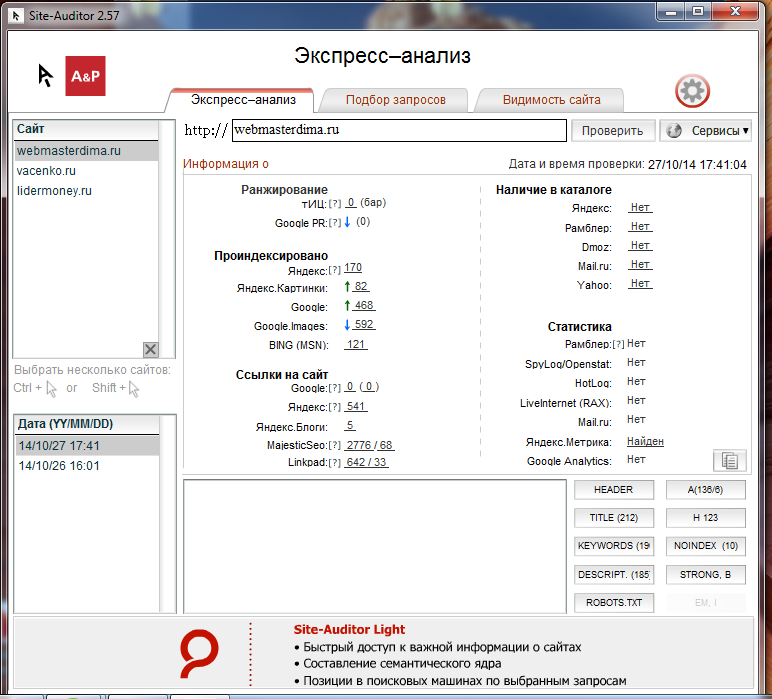Select webmasterdima.ru in site list
Screen dimensions: 772x699
87,151
